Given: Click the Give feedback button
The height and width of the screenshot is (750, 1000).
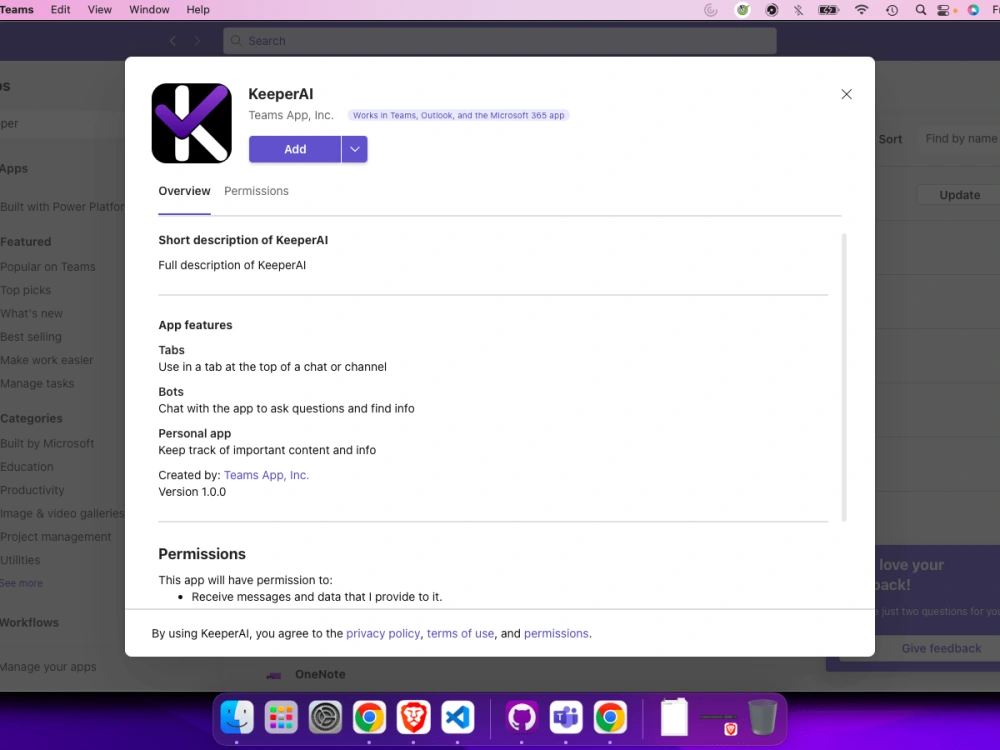Looking at the screenshot, I should 941,649.
